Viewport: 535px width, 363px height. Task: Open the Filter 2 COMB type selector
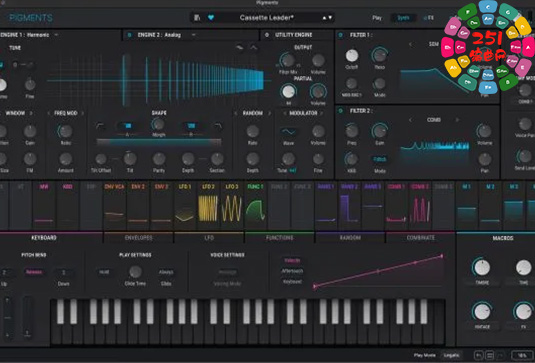[x=434, y=120]
